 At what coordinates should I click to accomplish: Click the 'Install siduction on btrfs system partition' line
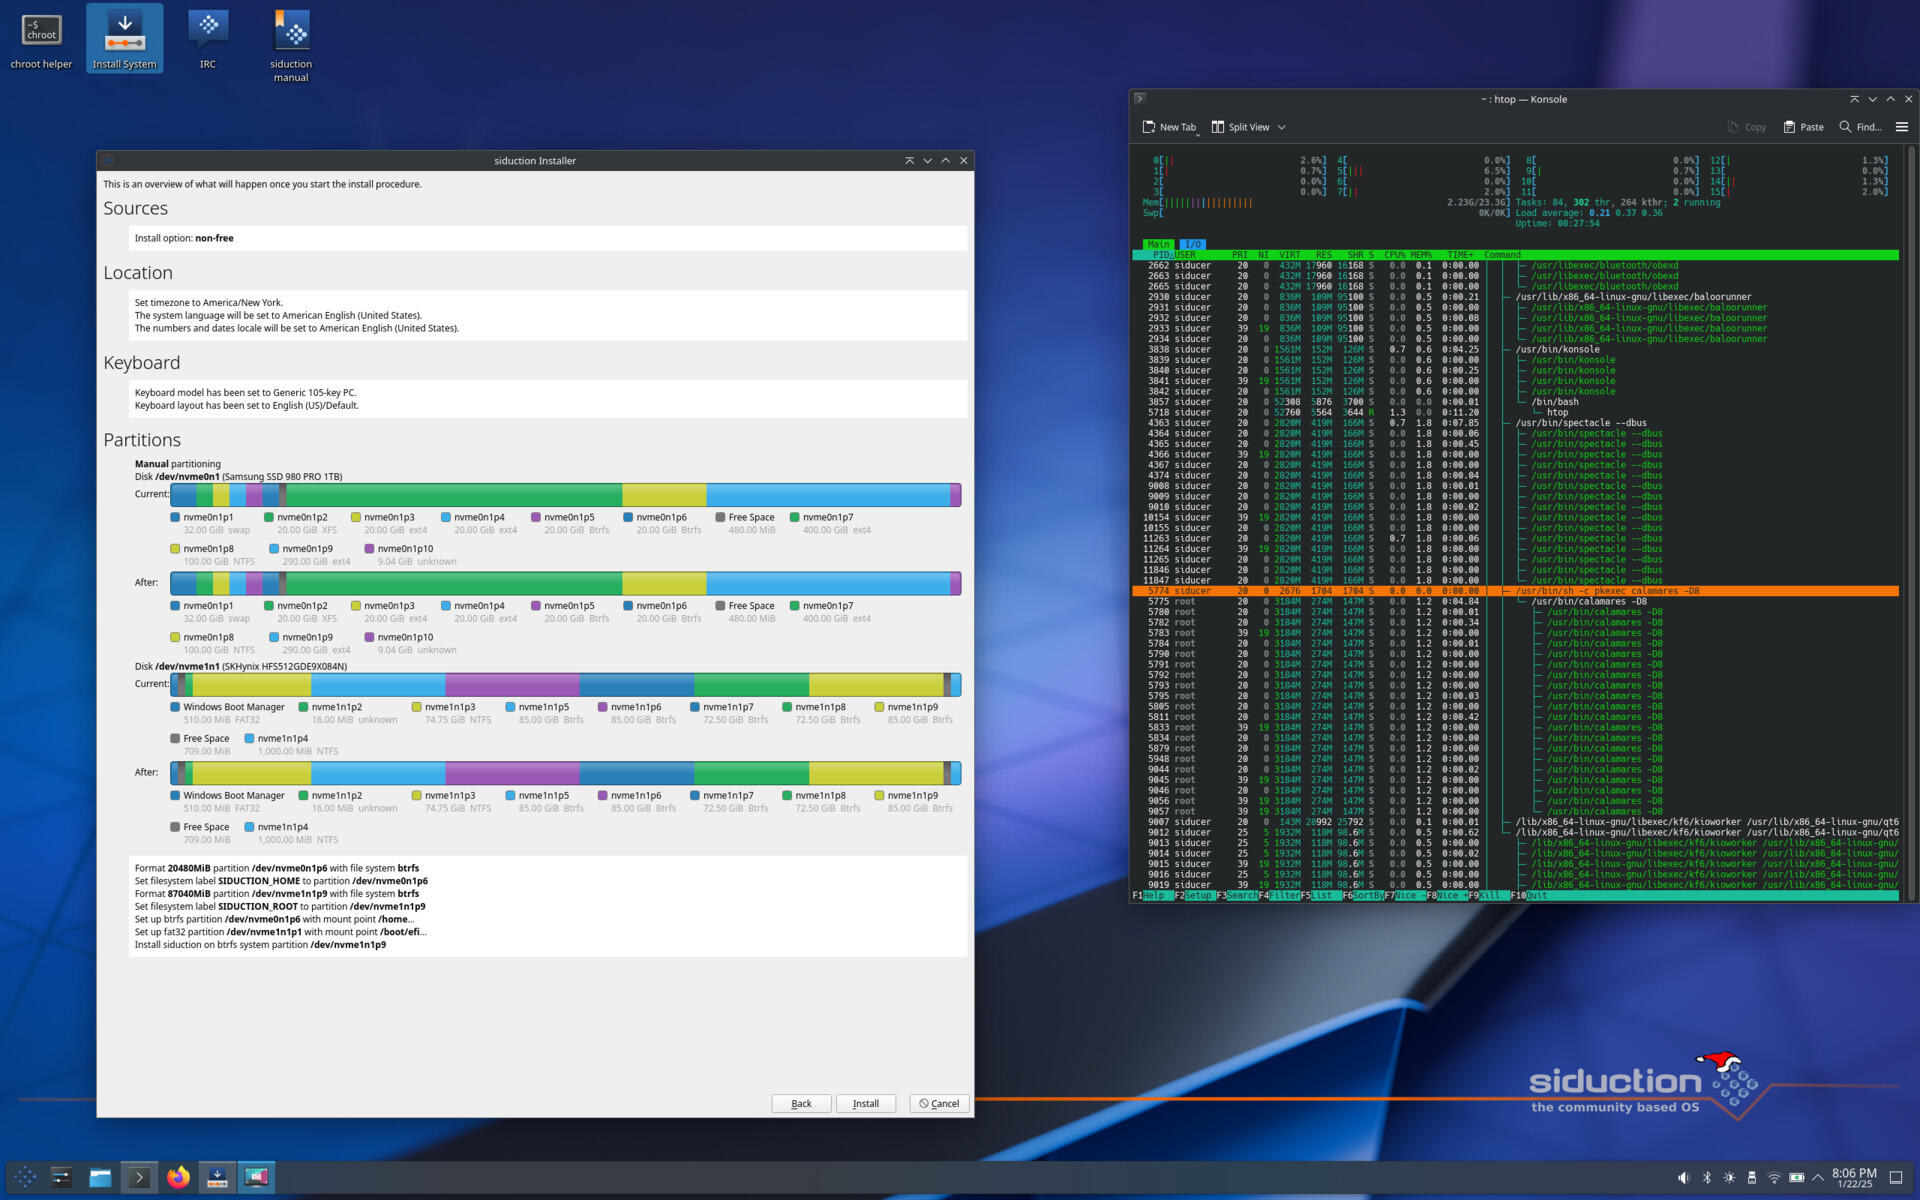coord(260,944)
